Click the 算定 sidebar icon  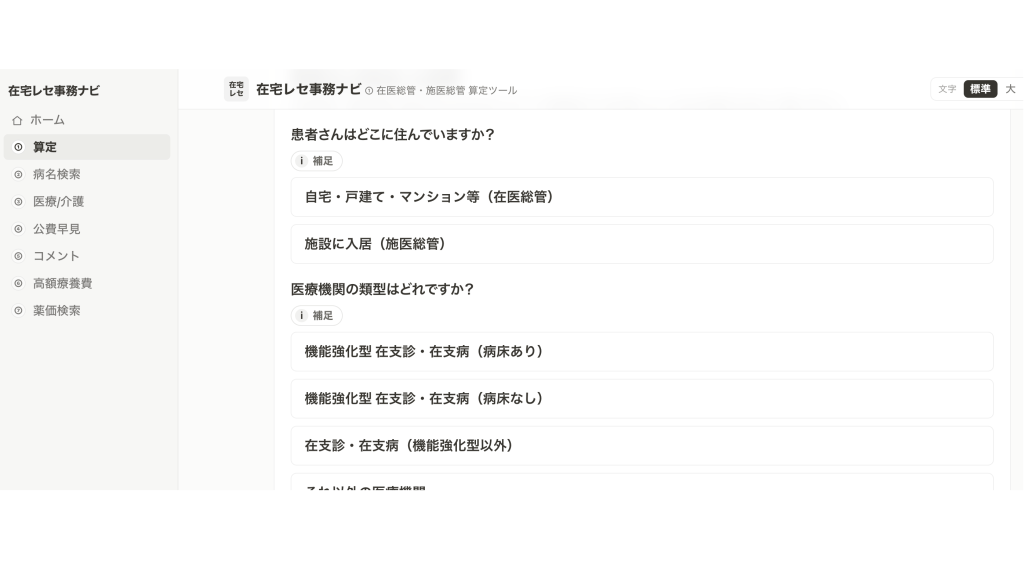coord(18,147)
